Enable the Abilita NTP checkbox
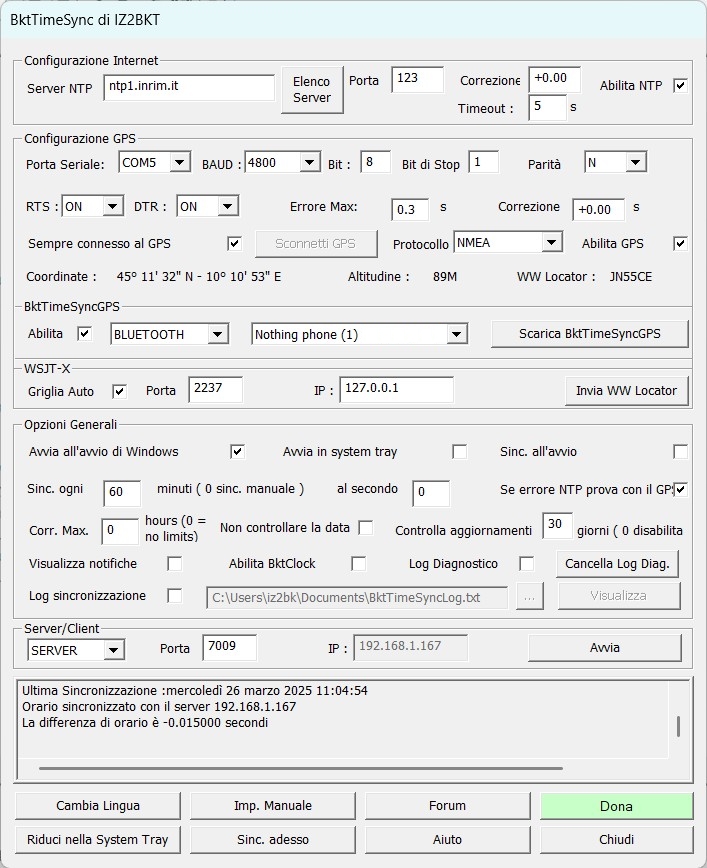707x868 pixels. pyautogui.click(x=680, y=86)
